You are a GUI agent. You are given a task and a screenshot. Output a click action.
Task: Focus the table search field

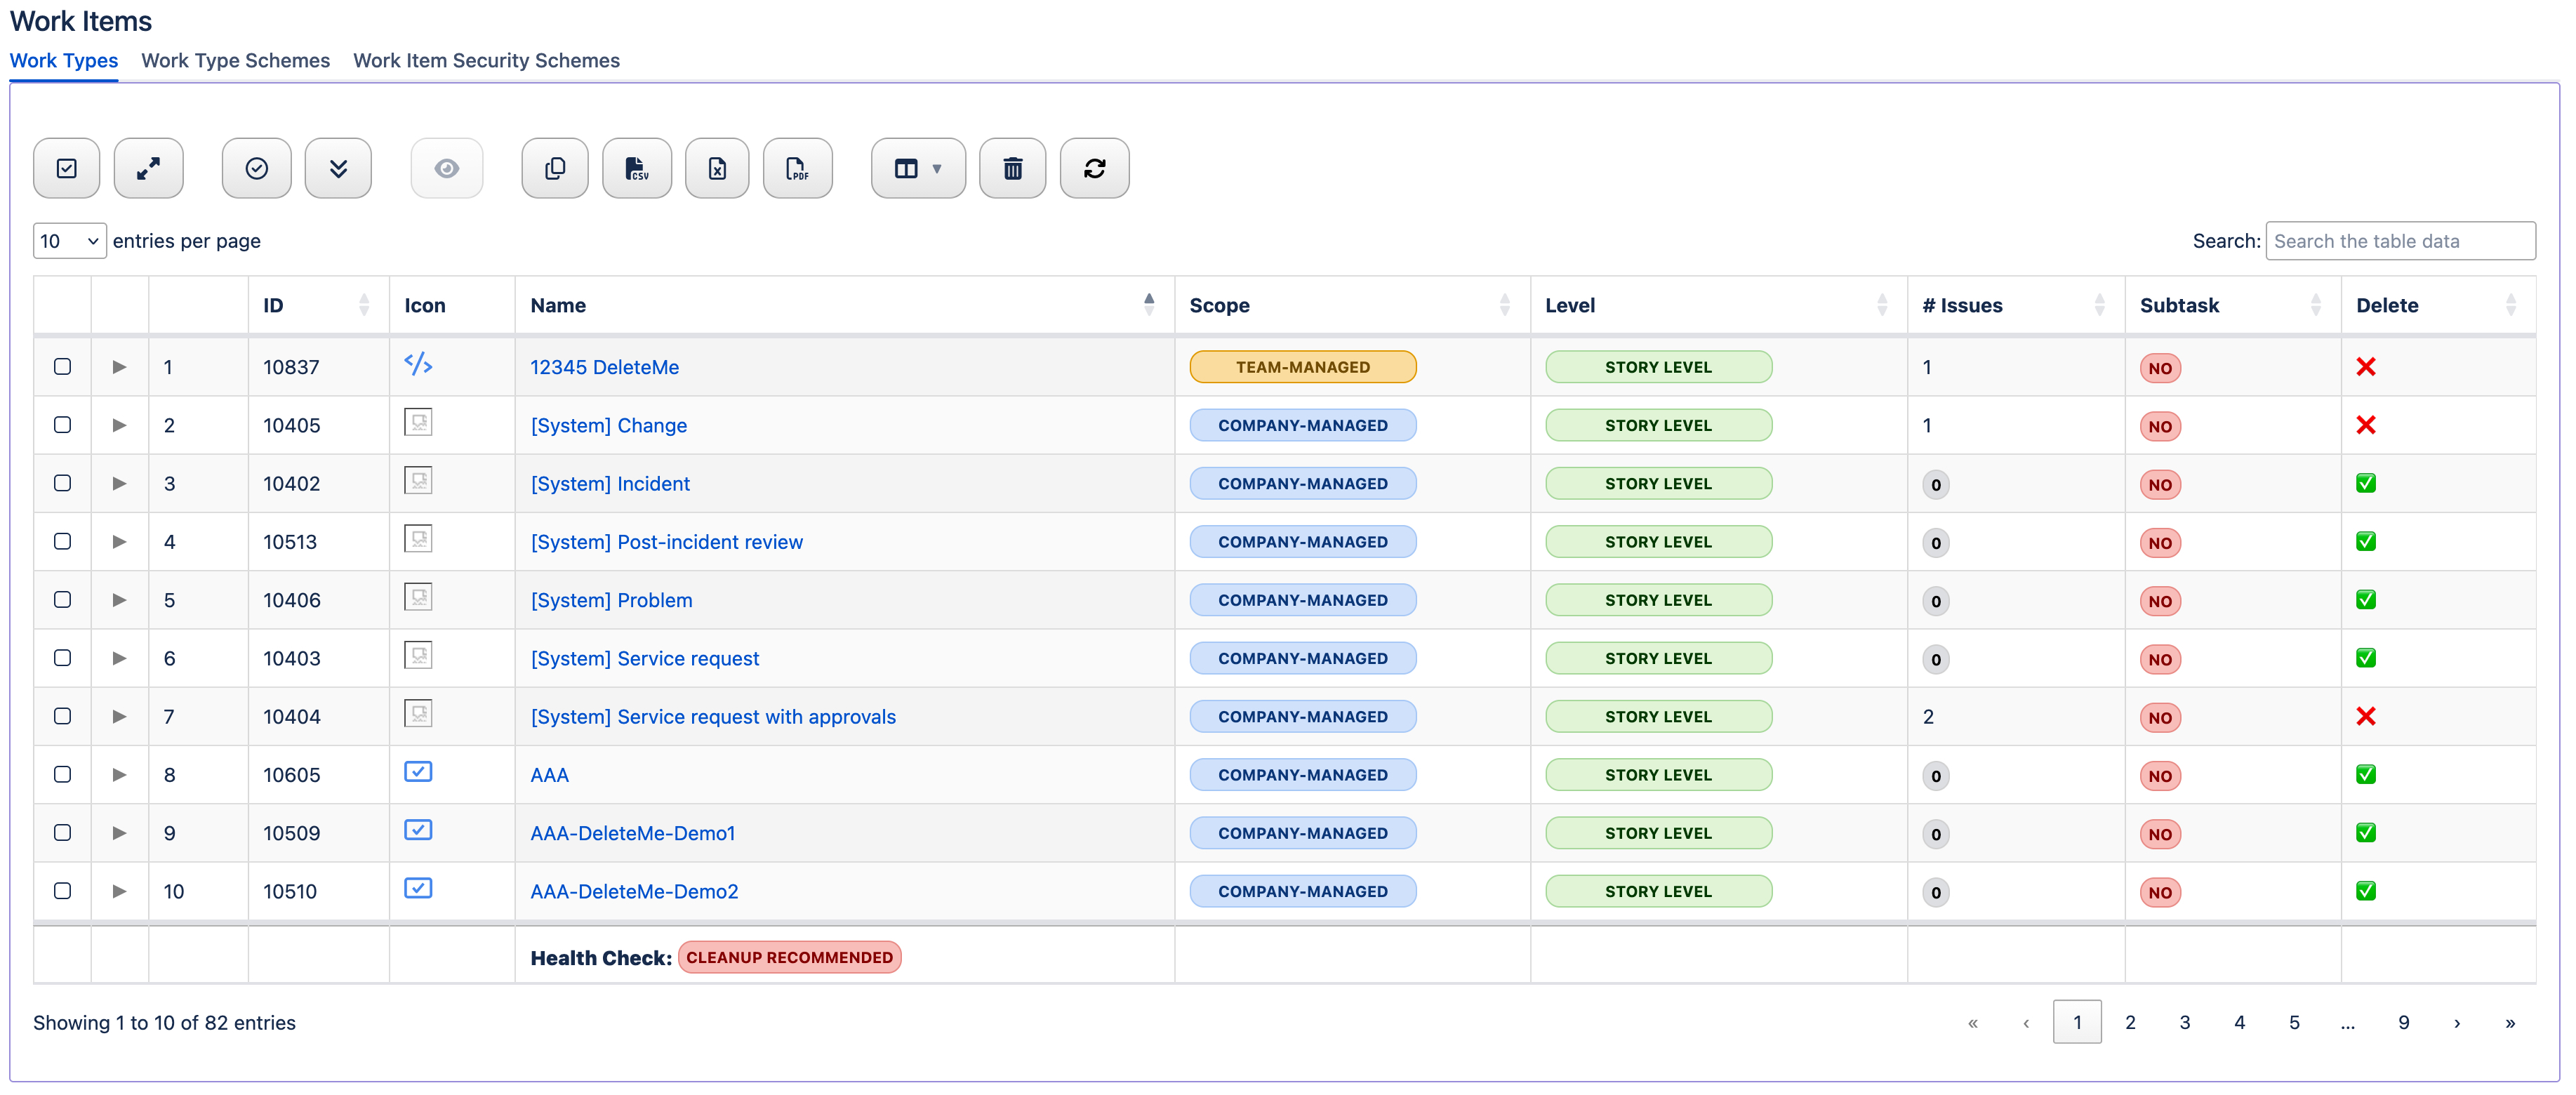click(x=2399, y=241)
